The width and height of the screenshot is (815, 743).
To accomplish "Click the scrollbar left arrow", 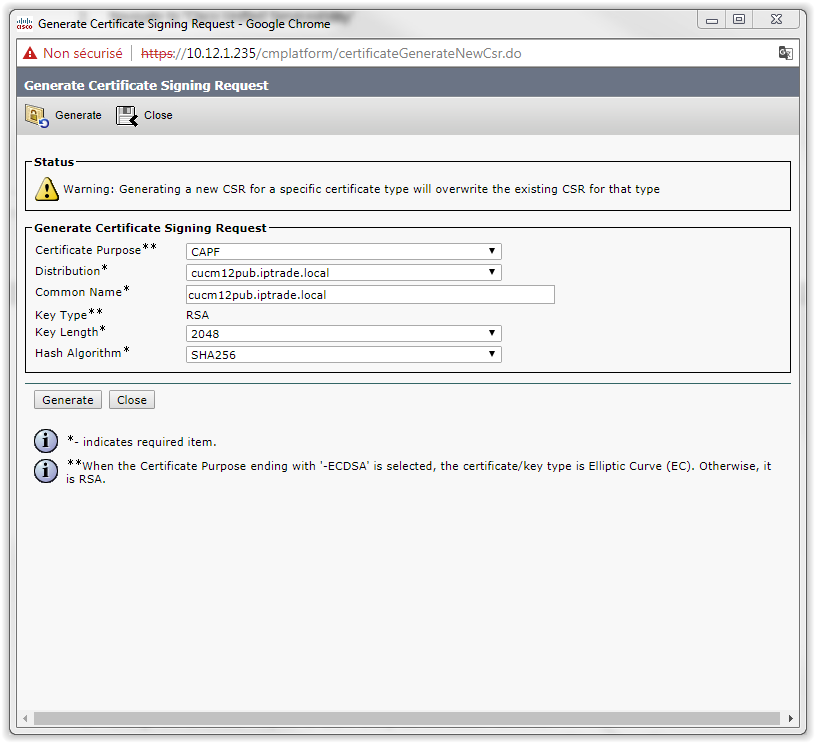I will click(25, 718).
